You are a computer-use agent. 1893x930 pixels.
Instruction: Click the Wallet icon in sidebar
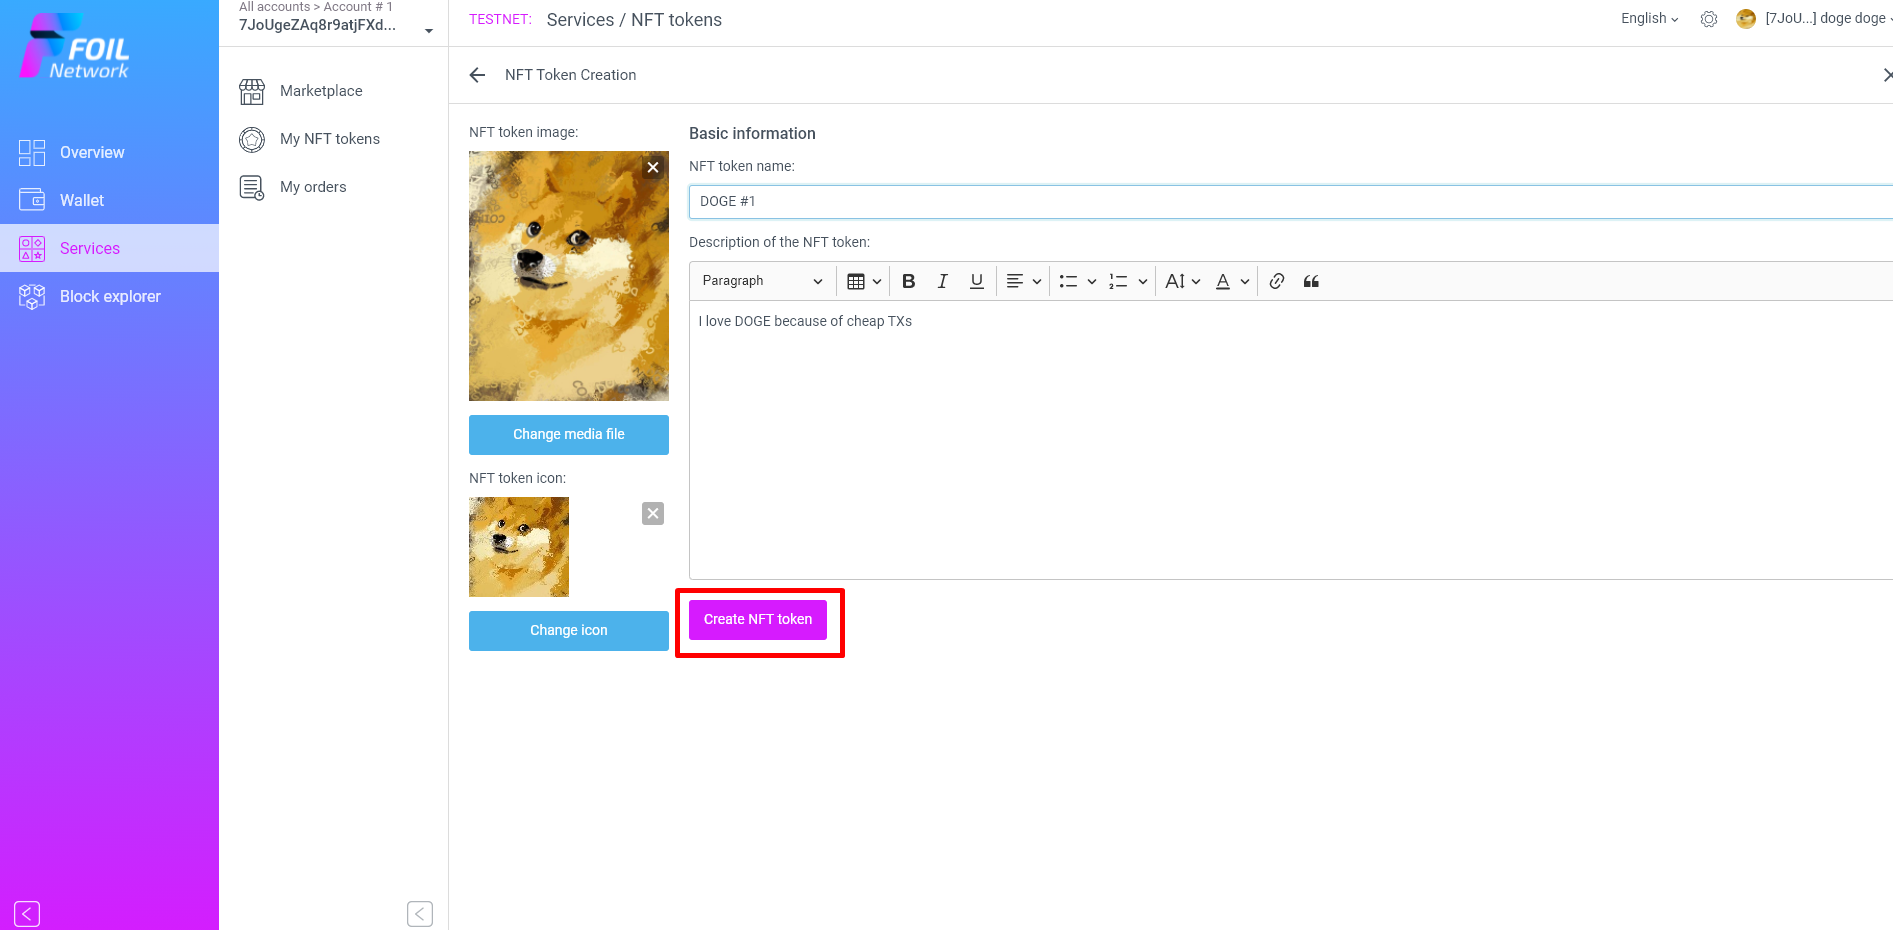point(32,200)
